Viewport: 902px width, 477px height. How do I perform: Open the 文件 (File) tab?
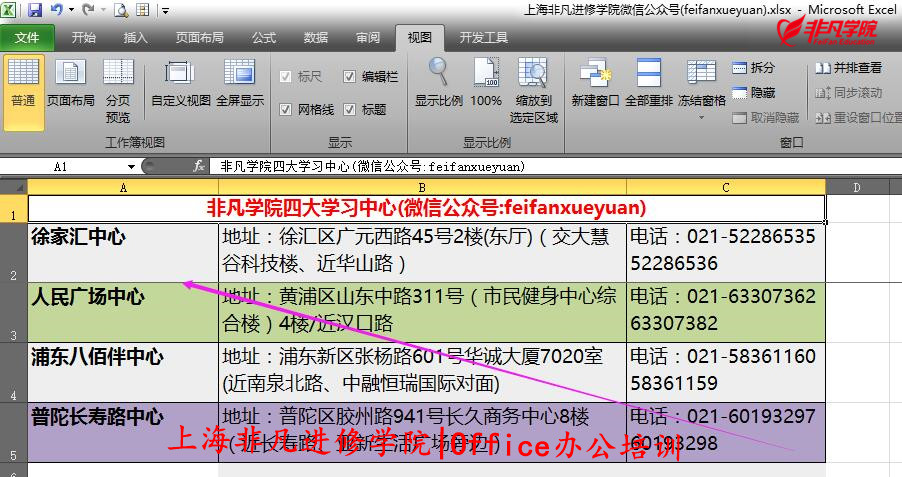coord(27,38)
